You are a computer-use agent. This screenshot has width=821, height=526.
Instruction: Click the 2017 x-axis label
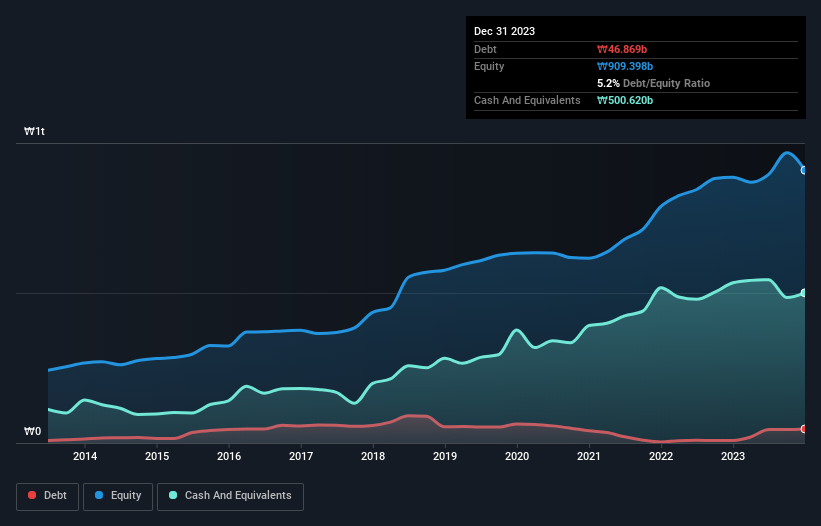pos(301,456)
